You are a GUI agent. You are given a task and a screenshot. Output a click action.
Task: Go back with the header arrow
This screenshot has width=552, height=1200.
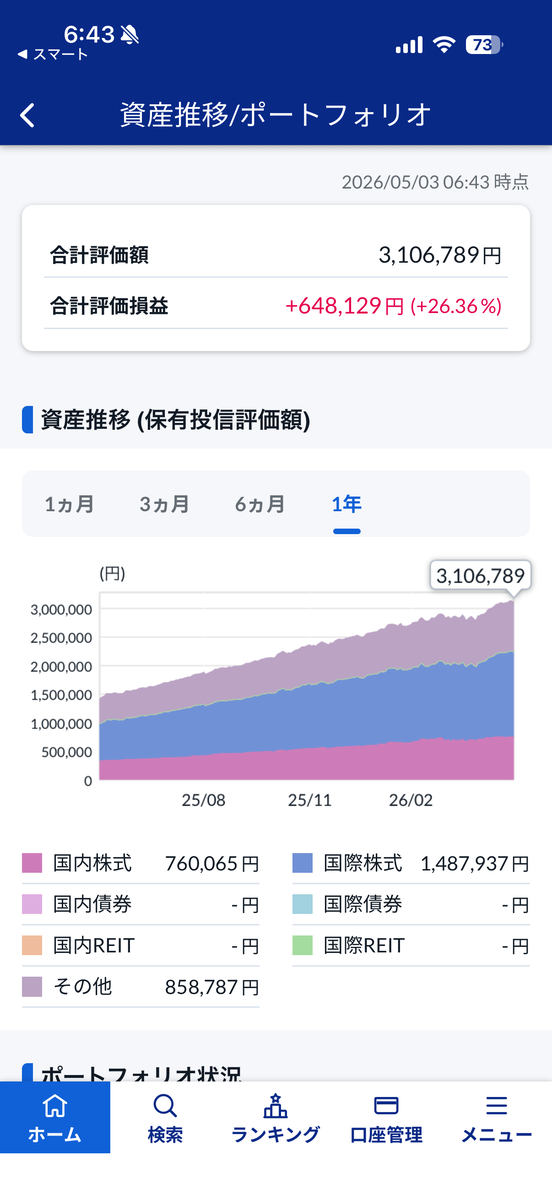tap(27, 115)
